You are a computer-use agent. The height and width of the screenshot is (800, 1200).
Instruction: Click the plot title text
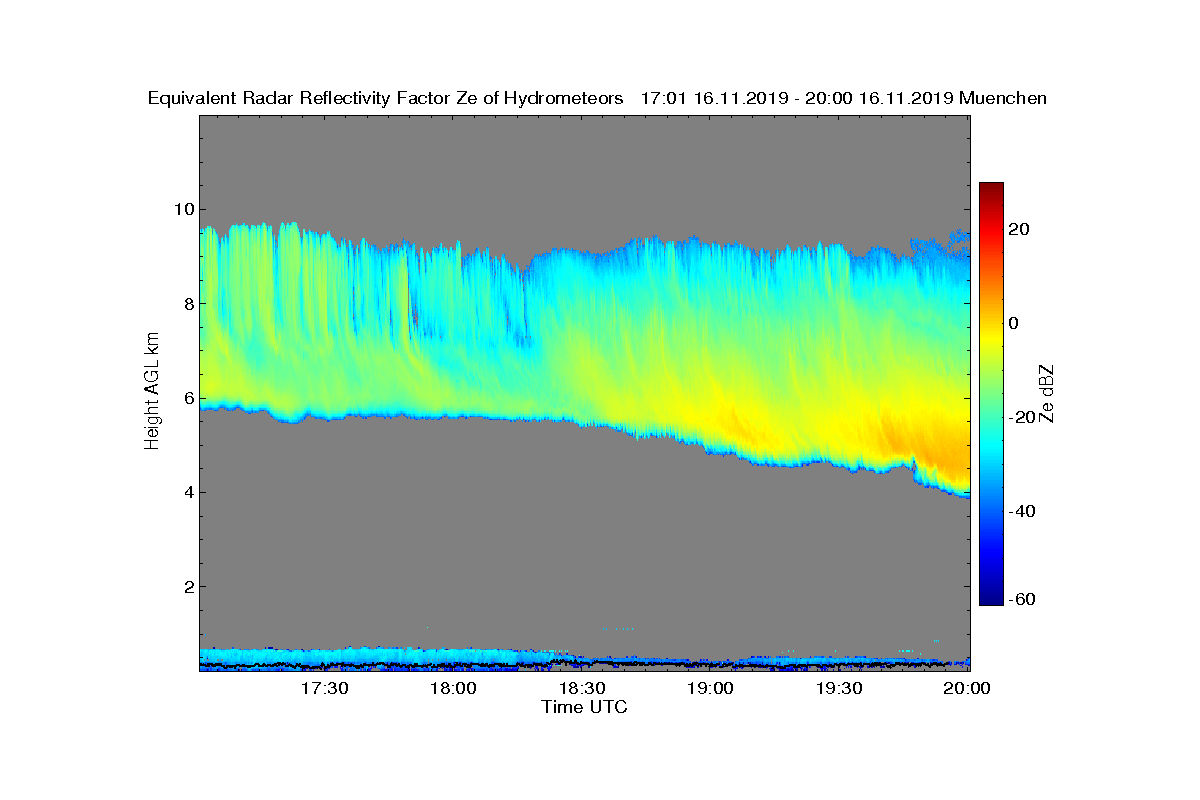click(597, 98)
